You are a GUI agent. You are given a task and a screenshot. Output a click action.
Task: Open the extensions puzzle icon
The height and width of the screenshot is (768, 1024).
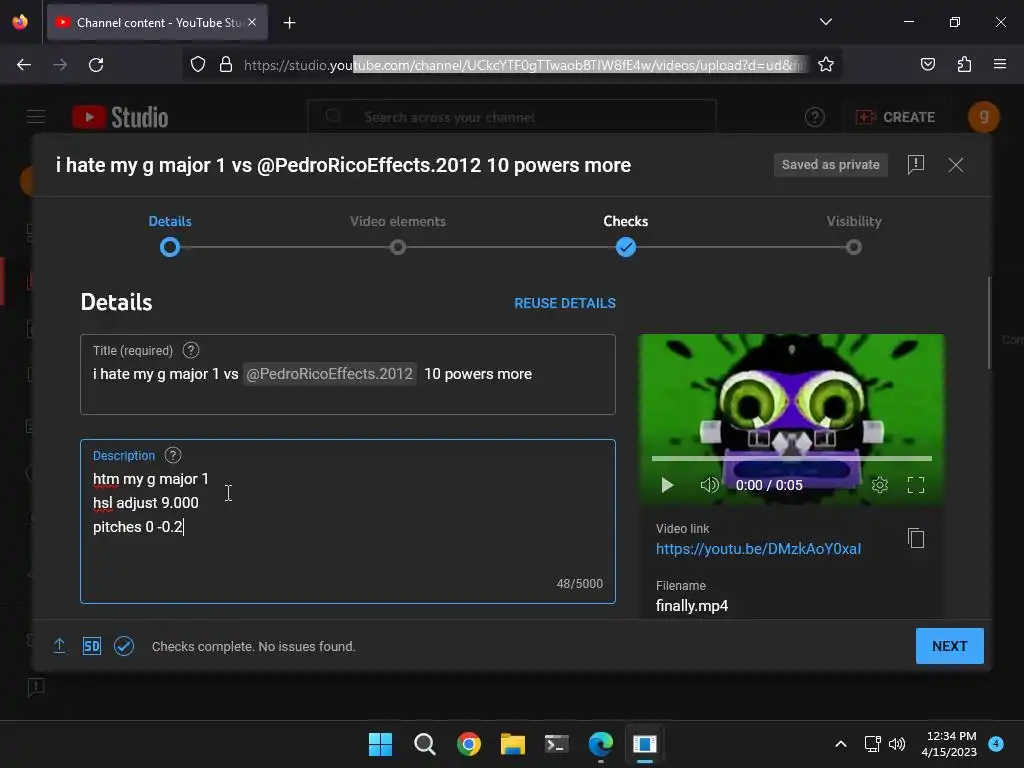(x=964, y=65)
